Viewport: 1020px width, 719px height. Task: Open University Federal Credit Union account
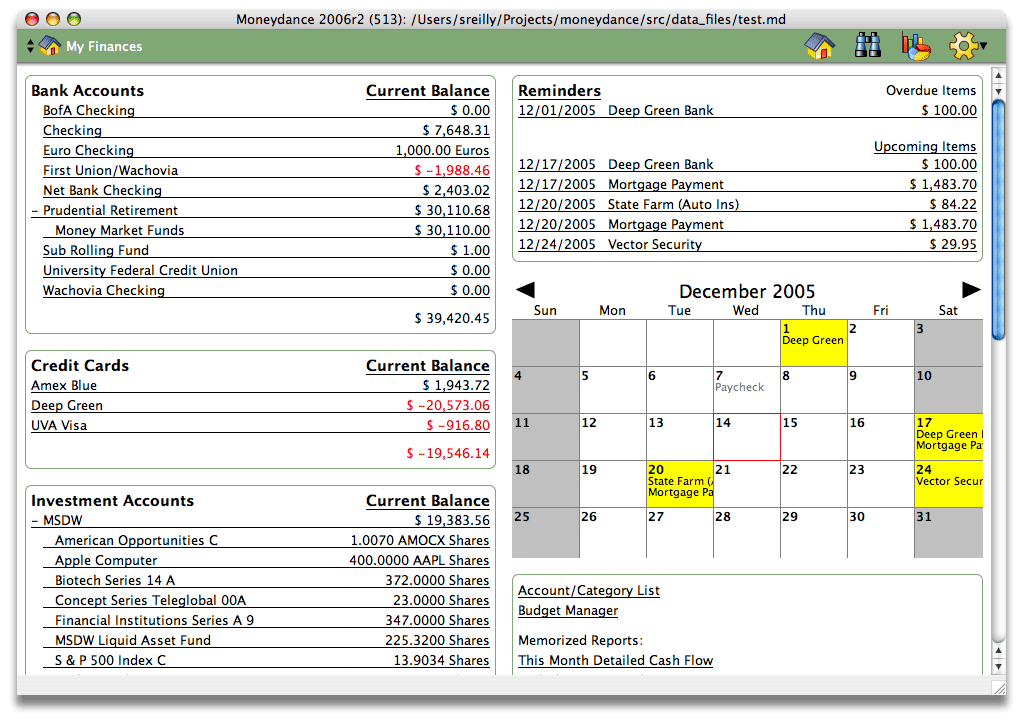141,271
